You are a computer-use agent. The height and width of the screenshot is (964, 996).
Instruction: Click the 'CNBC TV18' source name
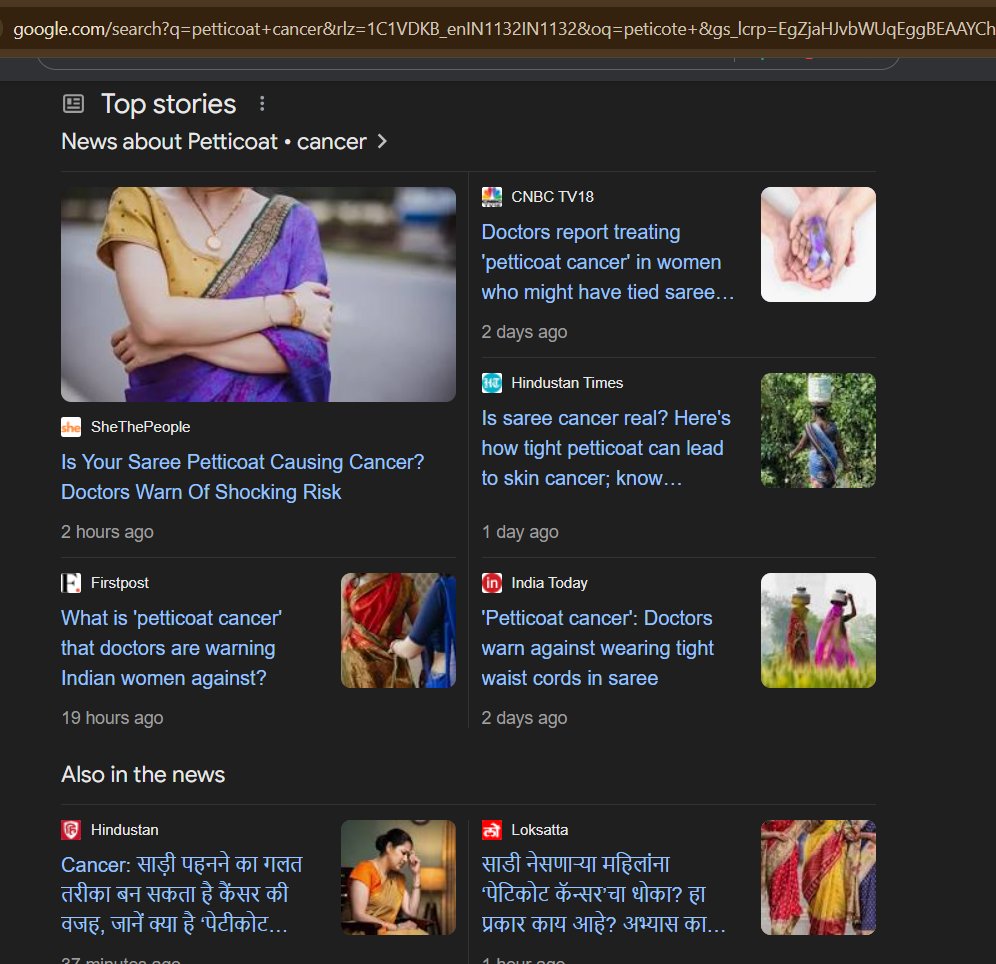click(x=553, y=197)
